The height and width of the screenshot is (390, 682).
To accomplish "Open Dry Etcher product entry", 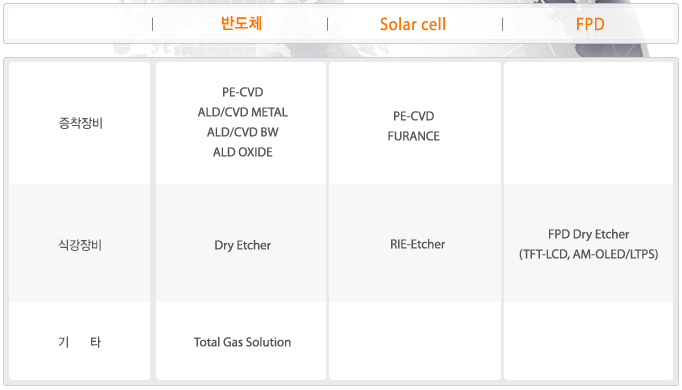I will click(243, 245).
